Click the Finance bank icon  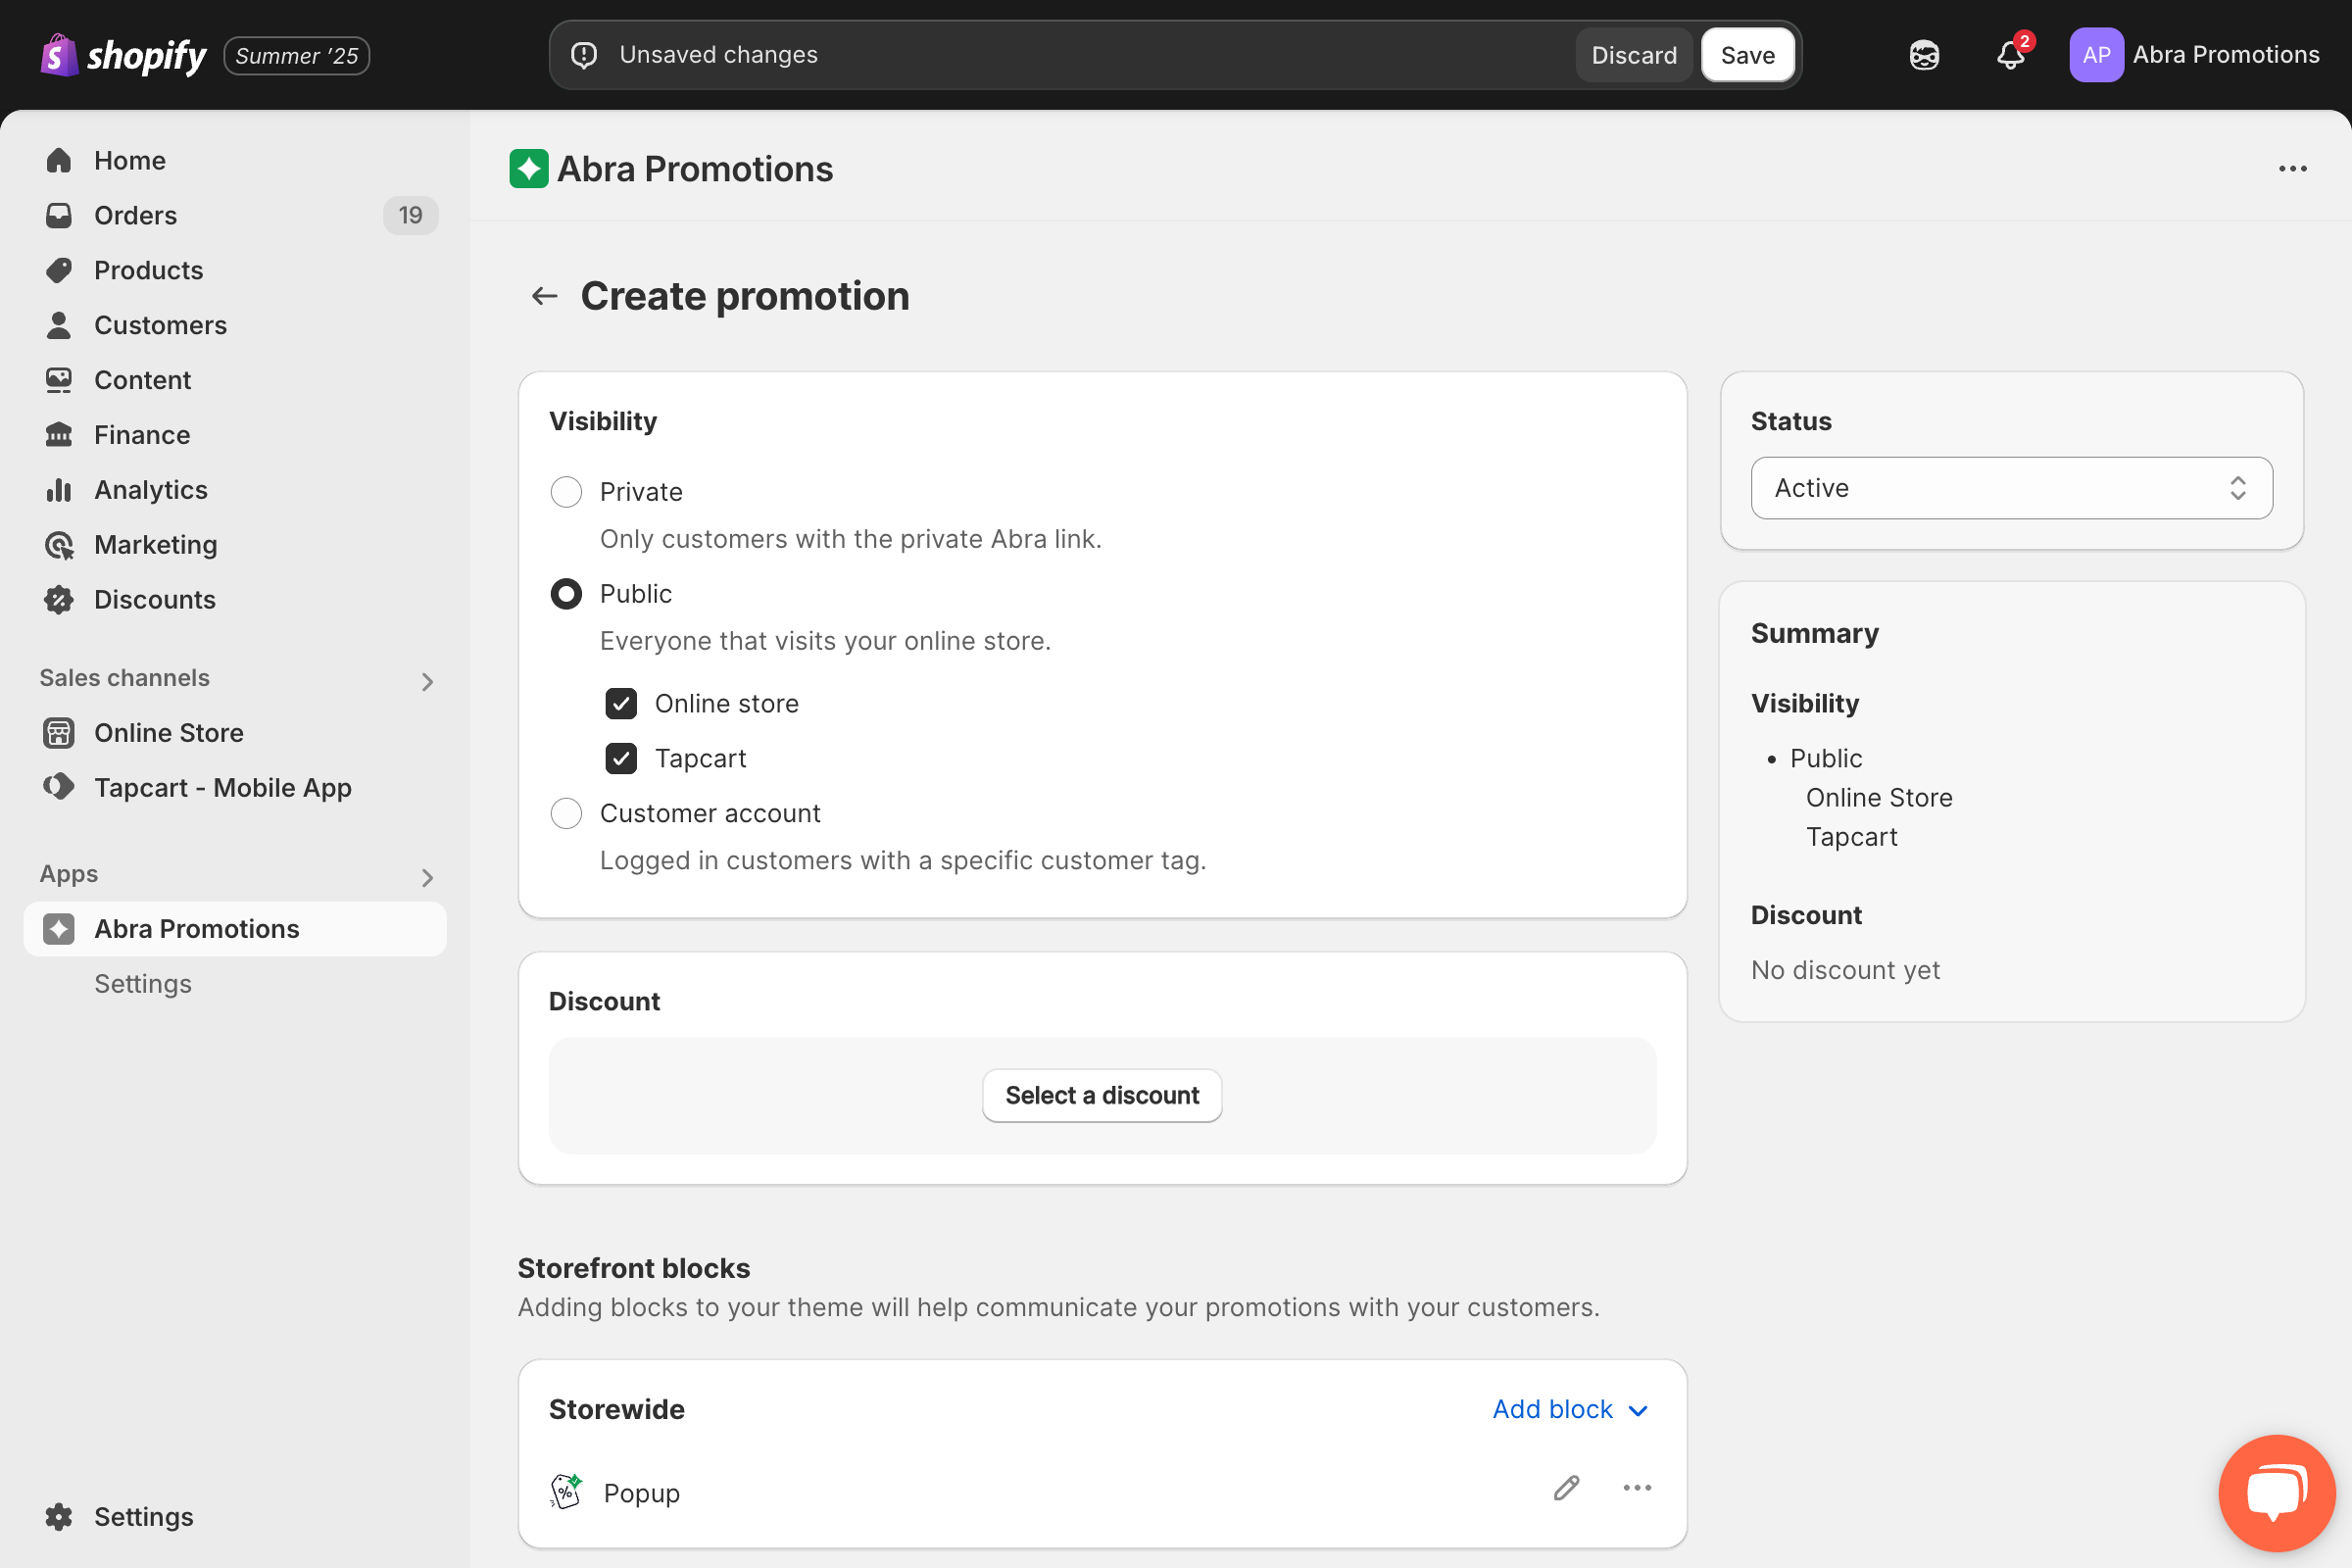coord(59,435)
